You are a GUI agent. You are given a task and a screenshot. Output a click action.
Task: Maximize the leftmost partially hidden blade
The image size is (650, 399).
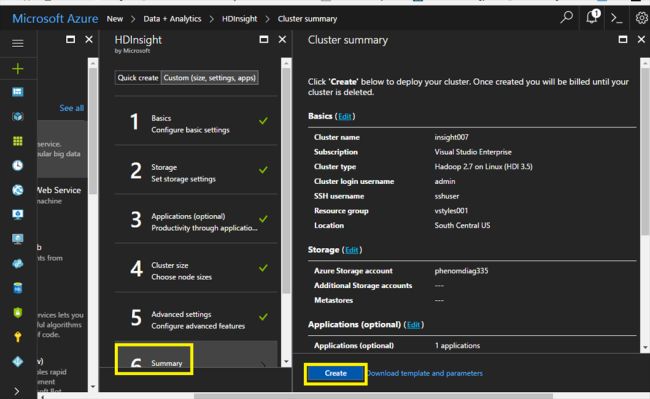[x=70, y=39]
